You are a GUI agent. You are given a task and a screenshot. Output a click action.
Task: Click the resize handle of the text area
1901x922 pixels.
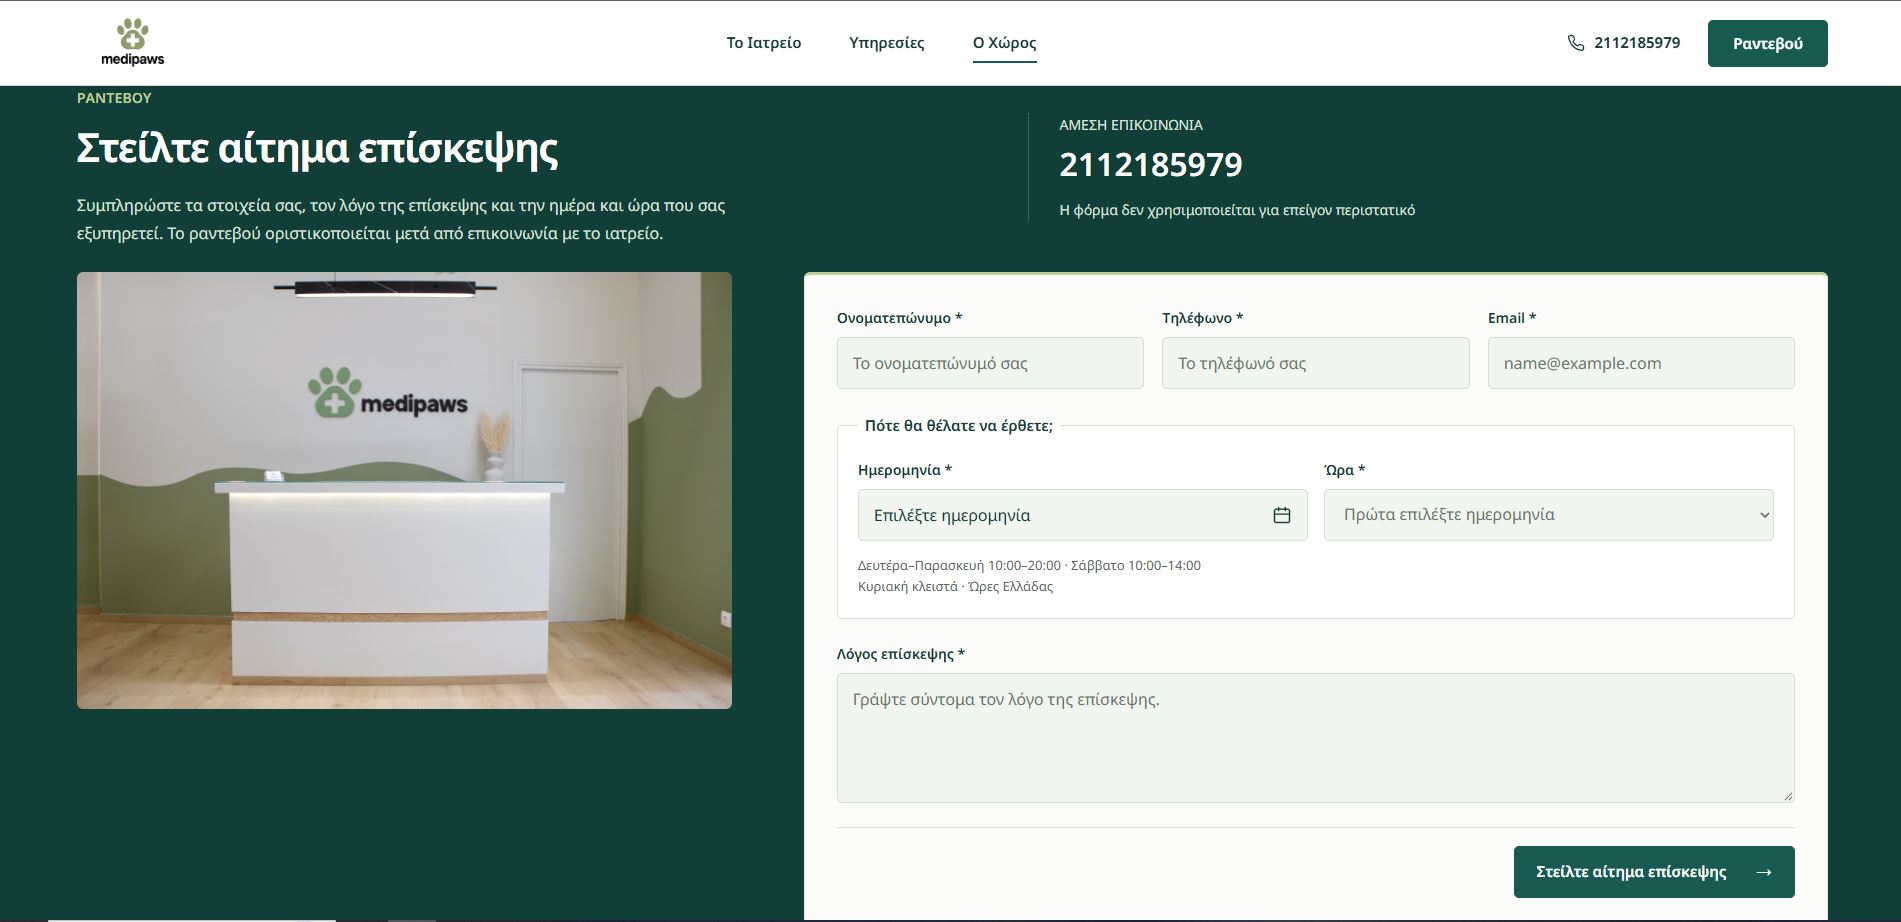(1788, 796)
